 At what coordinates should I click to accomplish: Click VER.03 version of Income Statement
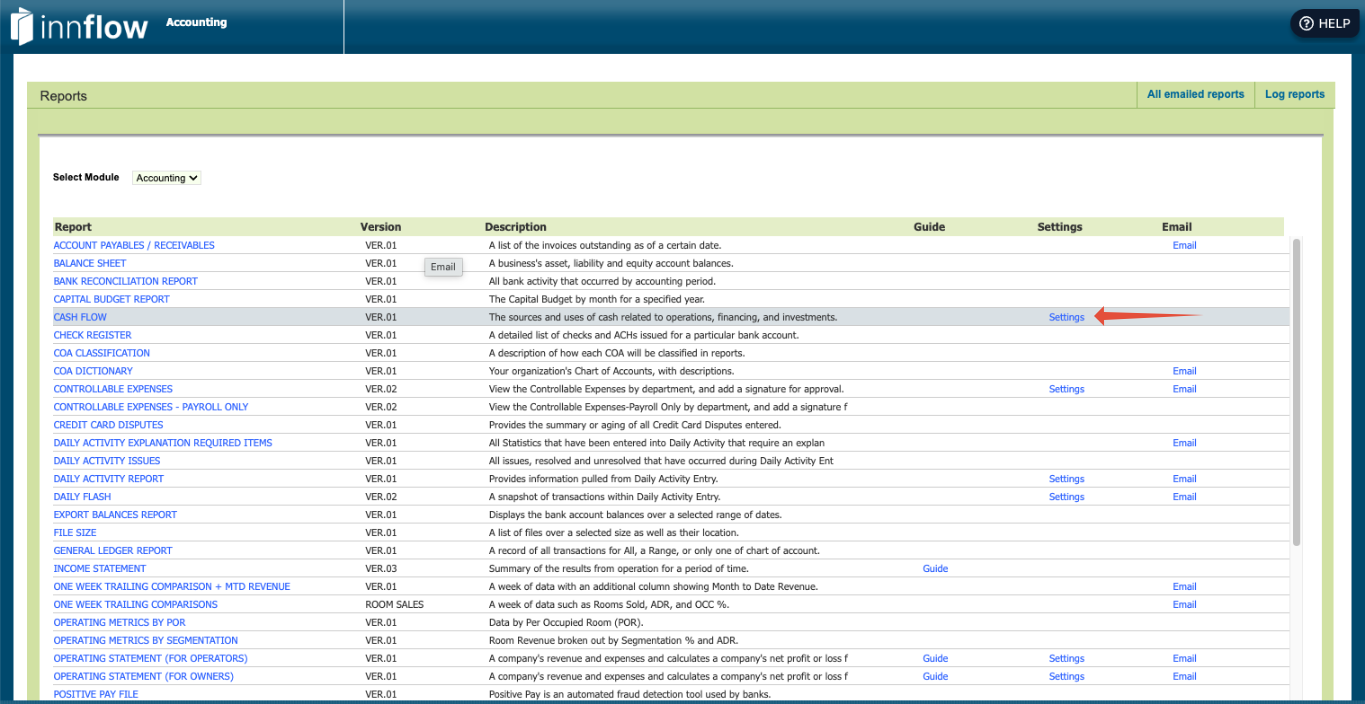click(x=381, y=569)
